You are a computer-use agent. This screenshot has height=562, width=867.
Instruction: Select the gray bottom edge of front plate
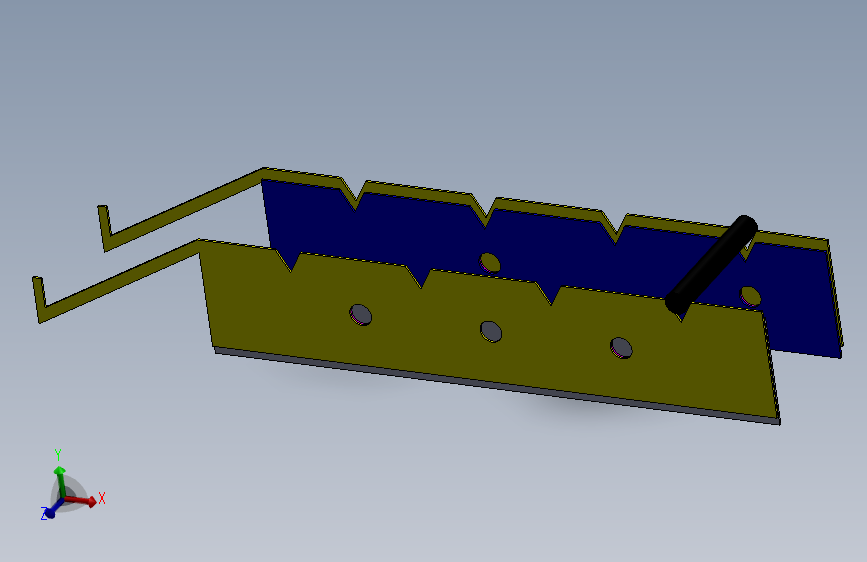[x=497, y=386]
